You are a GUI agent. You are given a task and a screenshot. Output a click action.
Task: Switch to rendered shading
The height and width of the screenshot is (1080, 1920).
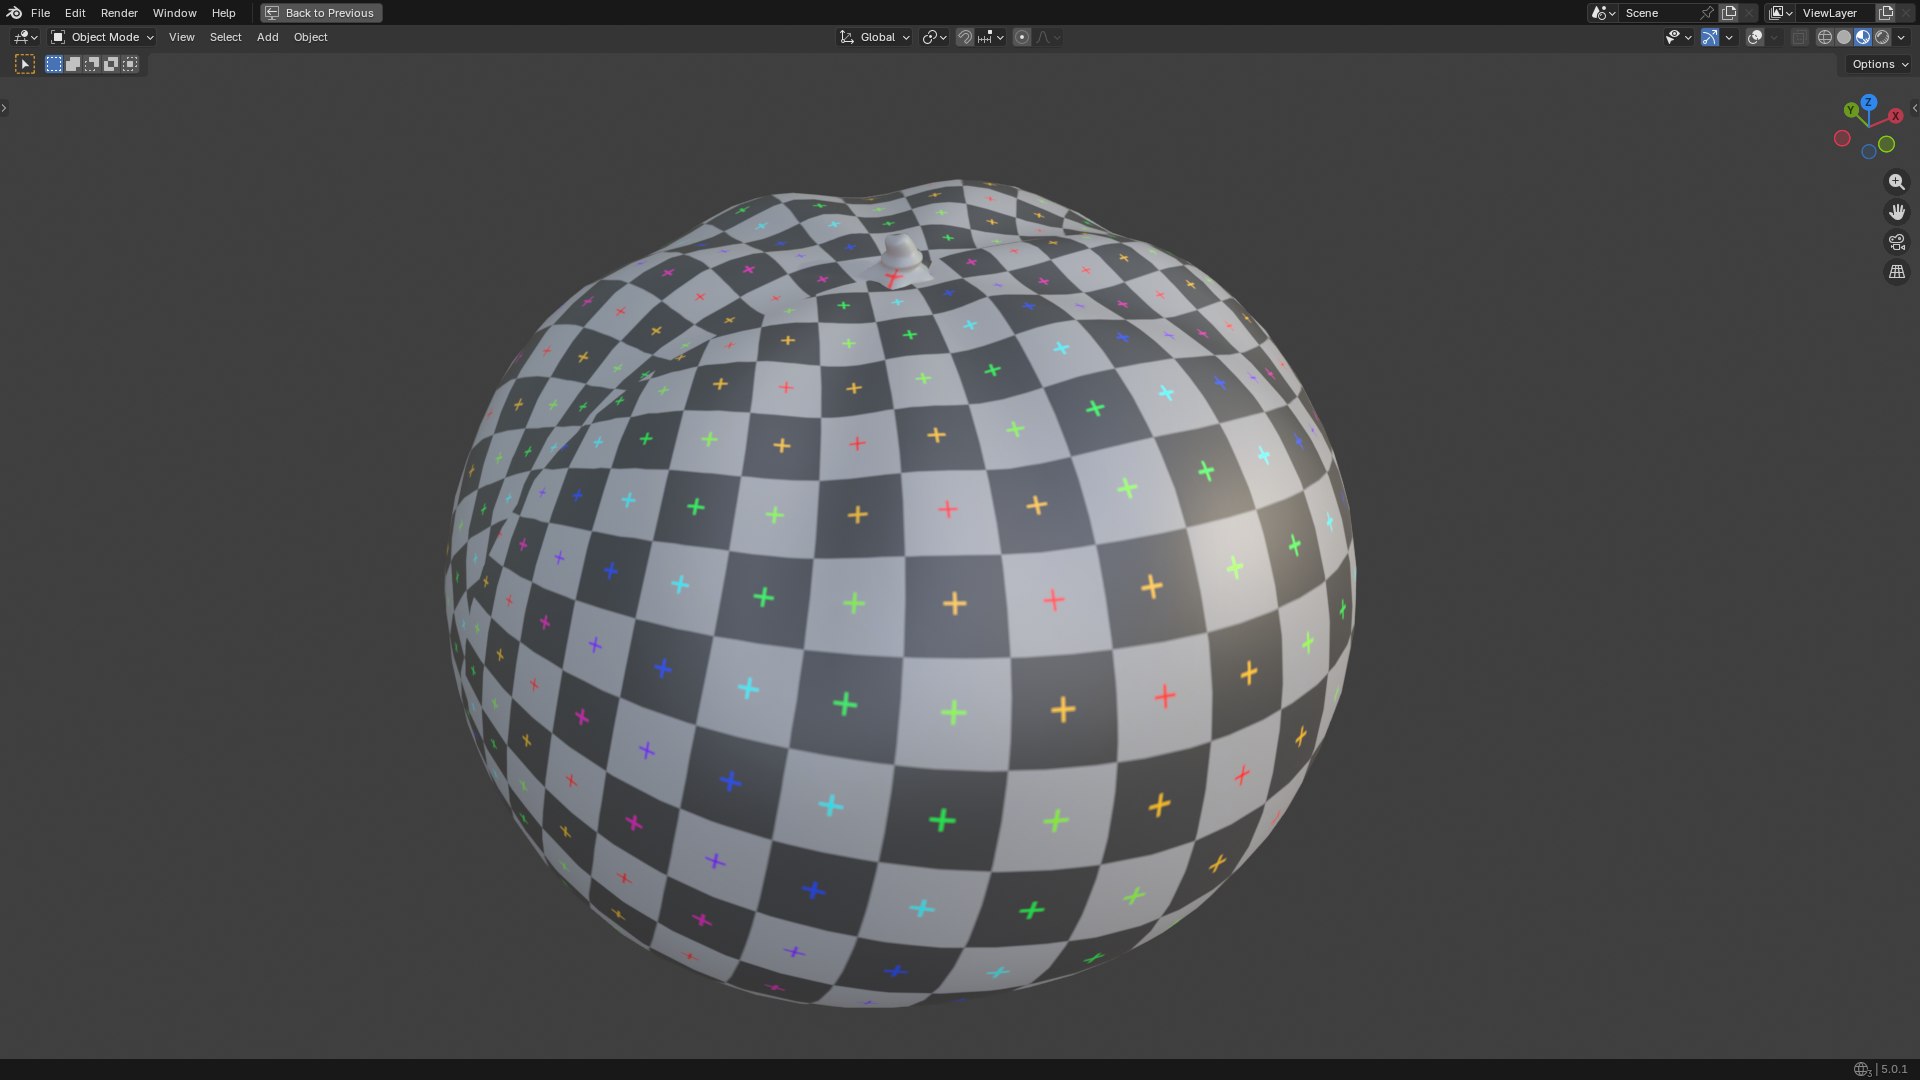[1882, 37]
